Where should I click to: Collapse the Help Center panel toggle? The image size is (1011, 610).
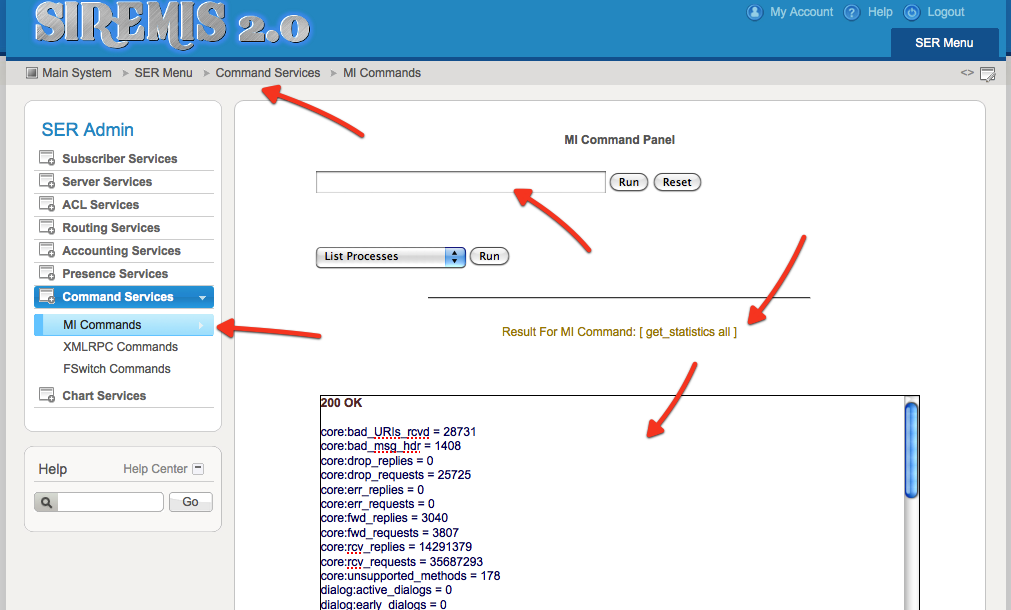(198, 469)
